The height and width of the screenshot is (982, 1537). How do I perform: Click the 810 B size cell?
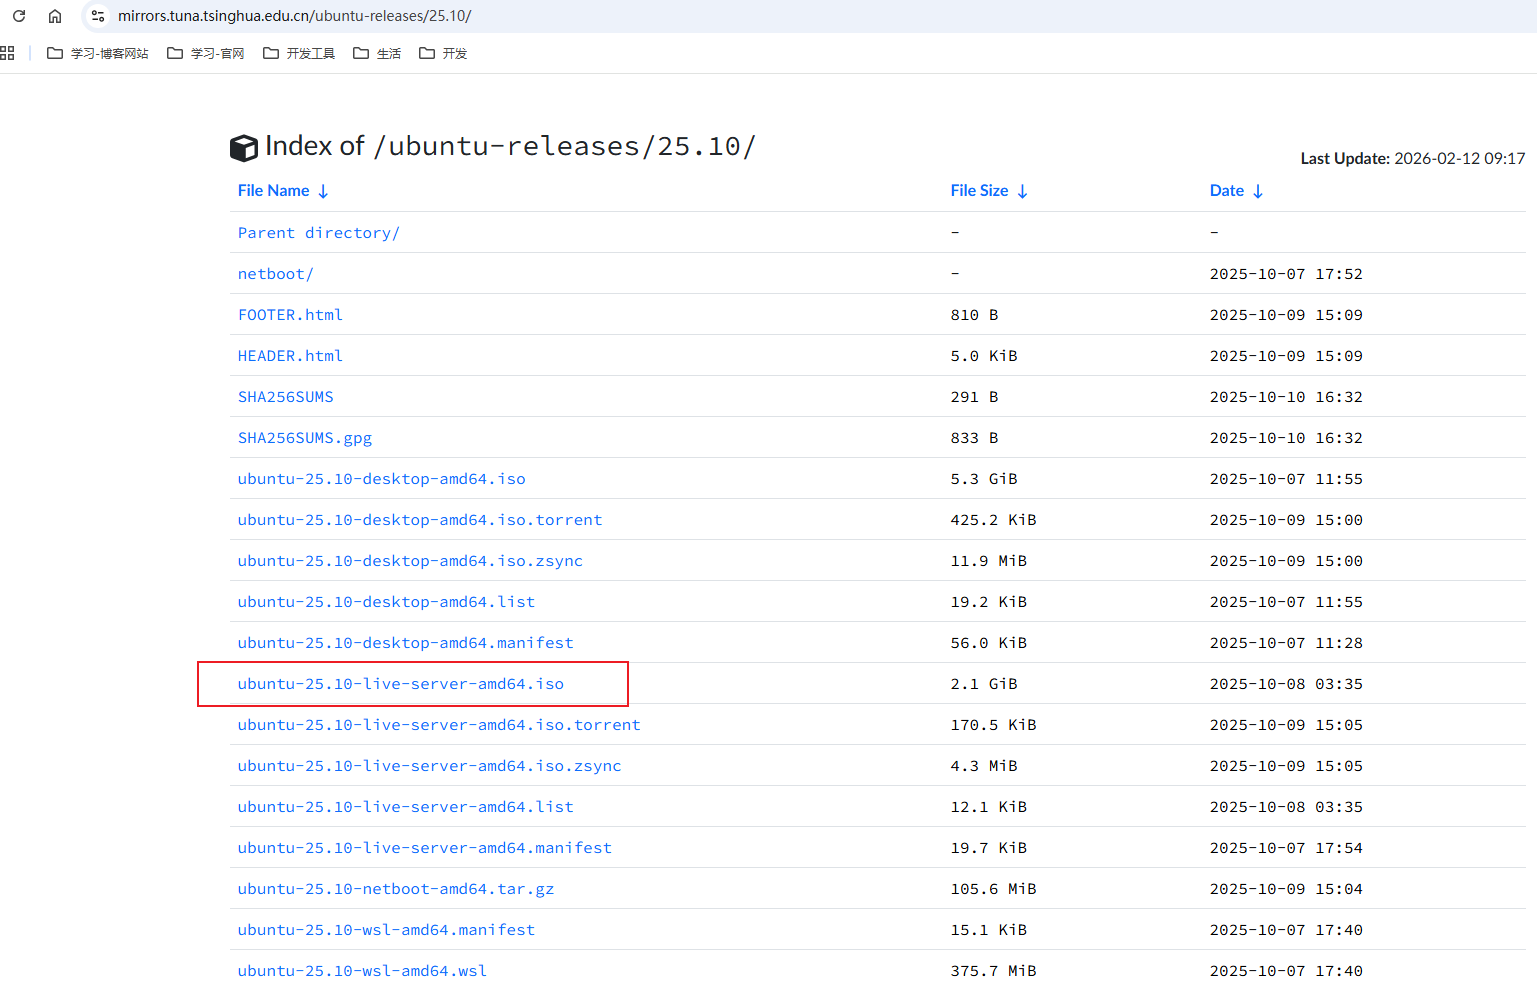[x=974, y=315]
